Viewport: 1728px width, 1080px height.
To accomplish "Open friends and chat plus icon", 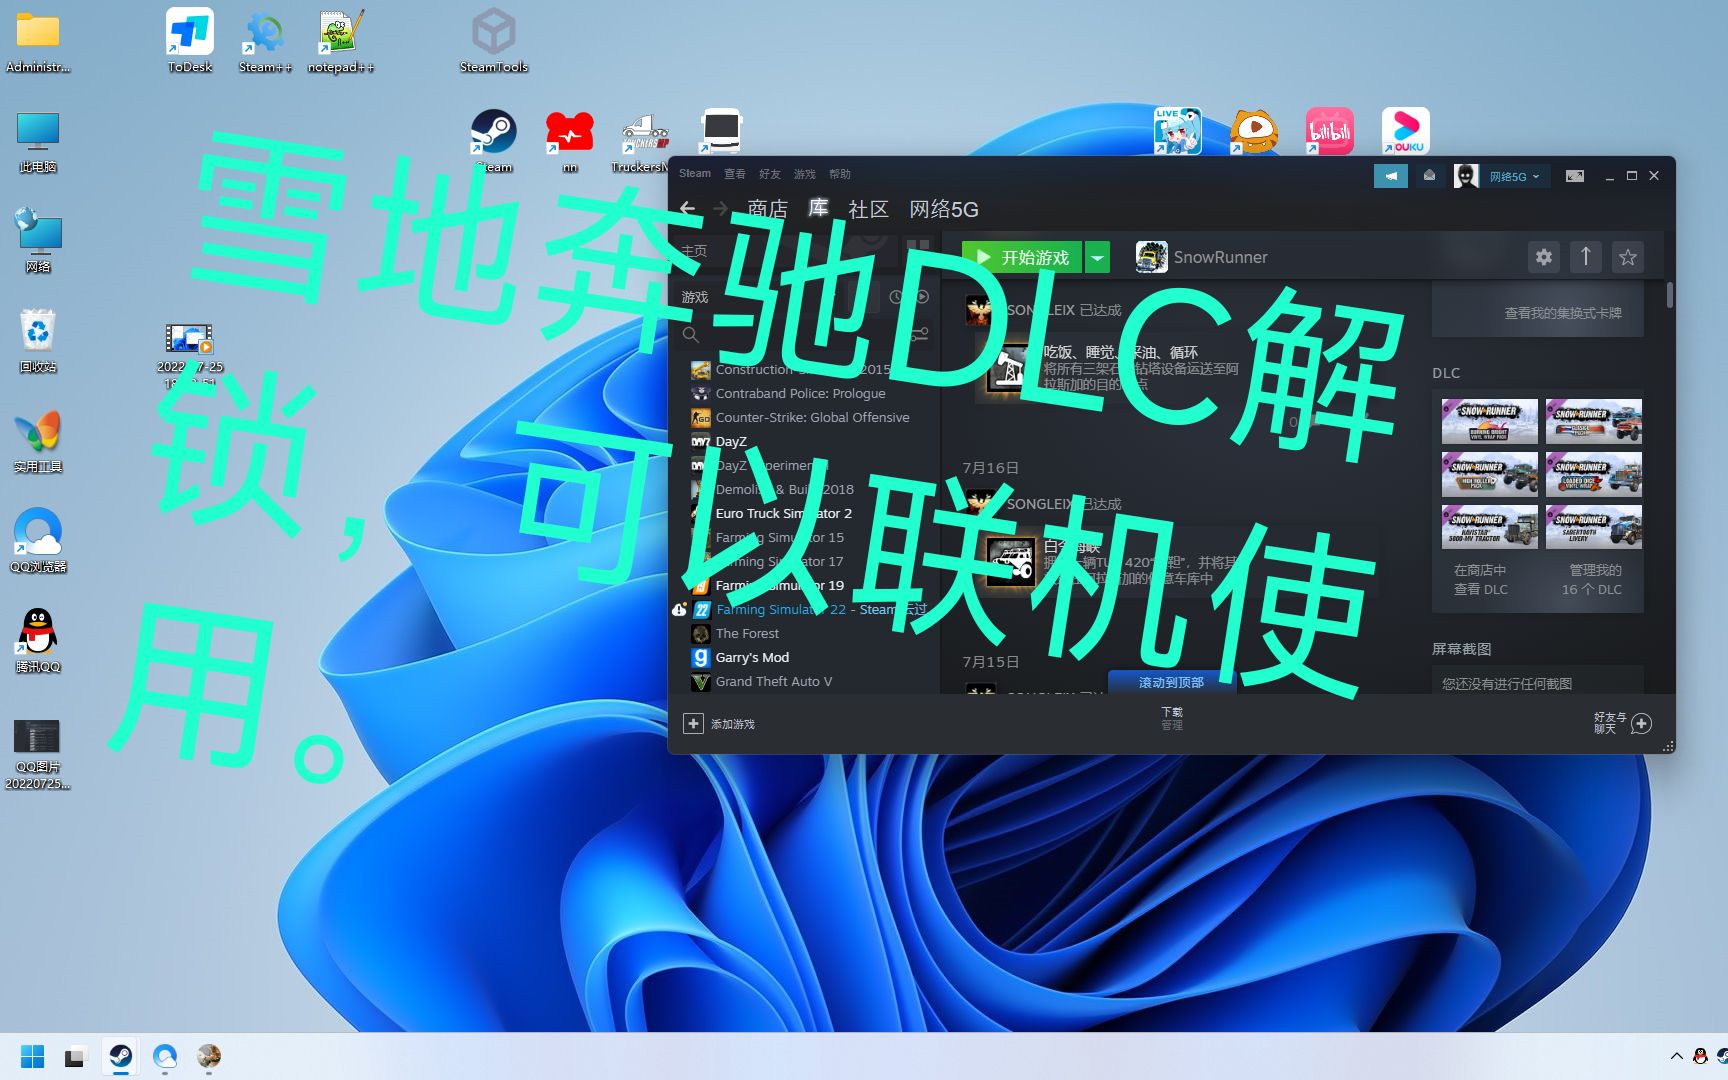I will coord(1641,723).
